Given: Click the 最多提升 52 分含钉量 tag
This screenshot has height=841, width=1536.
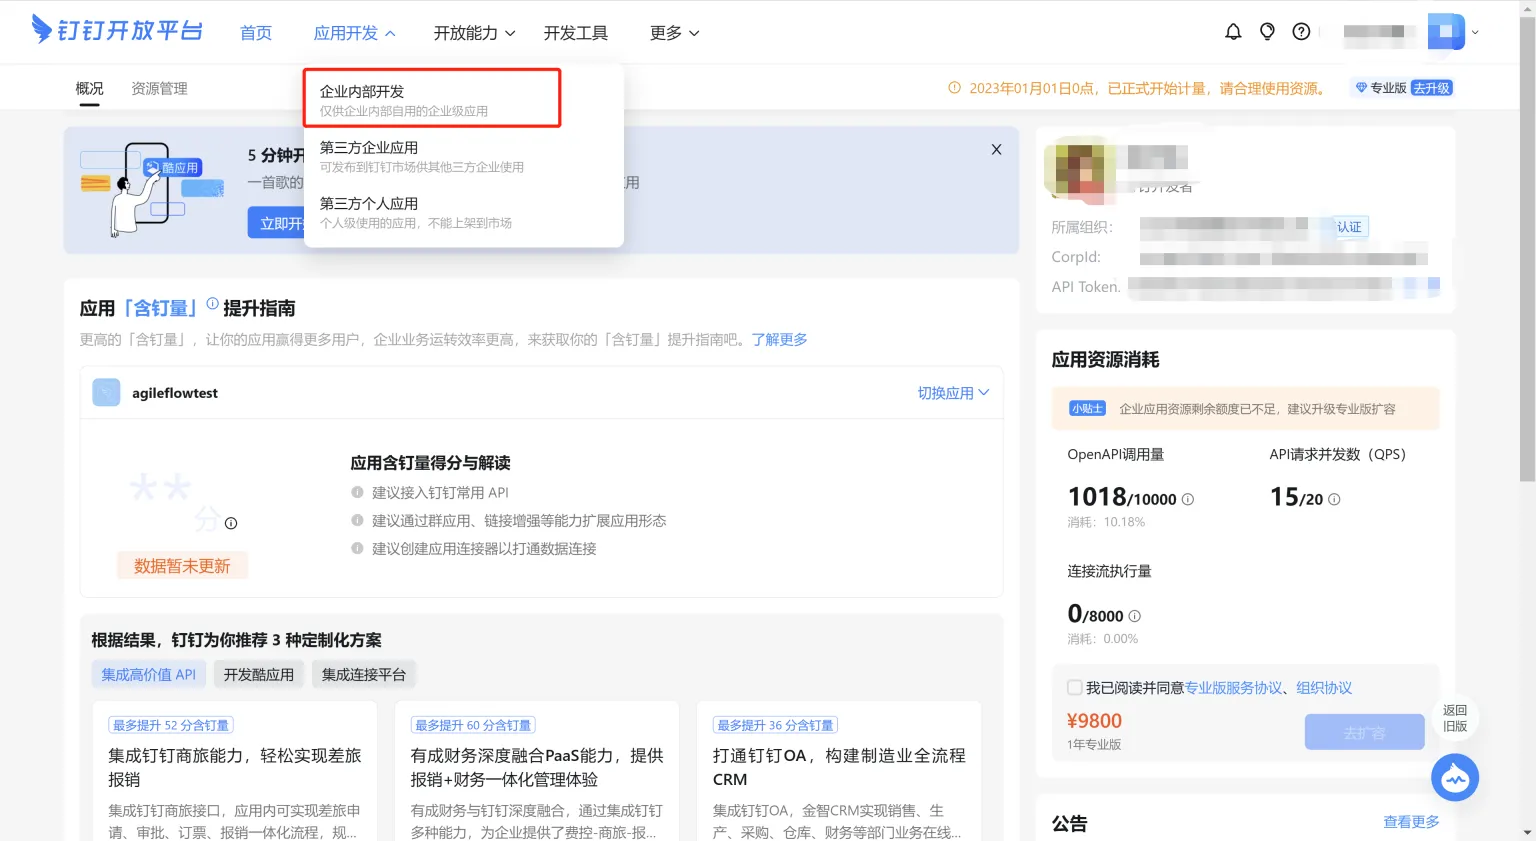Looking at the screenshot, I should point(171,725).
